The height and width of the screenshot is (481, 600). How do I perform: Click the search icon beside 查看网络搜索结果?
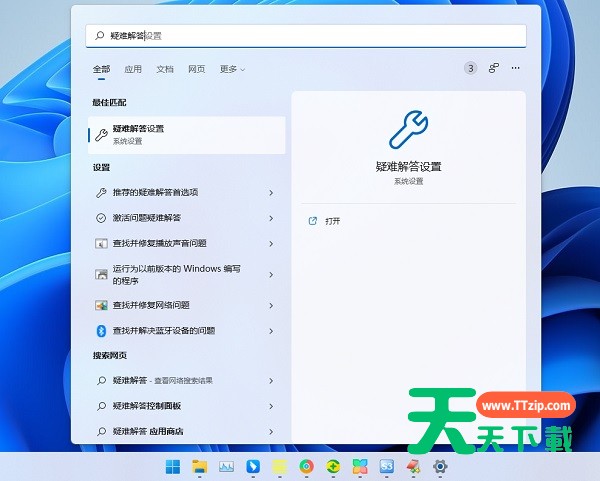101,381
